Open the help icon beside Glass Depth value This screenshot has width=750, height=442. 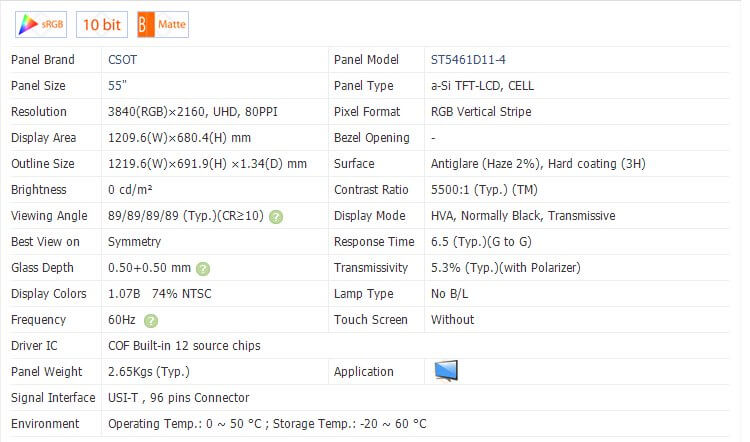pyautogui.click(x=203, y=268)
